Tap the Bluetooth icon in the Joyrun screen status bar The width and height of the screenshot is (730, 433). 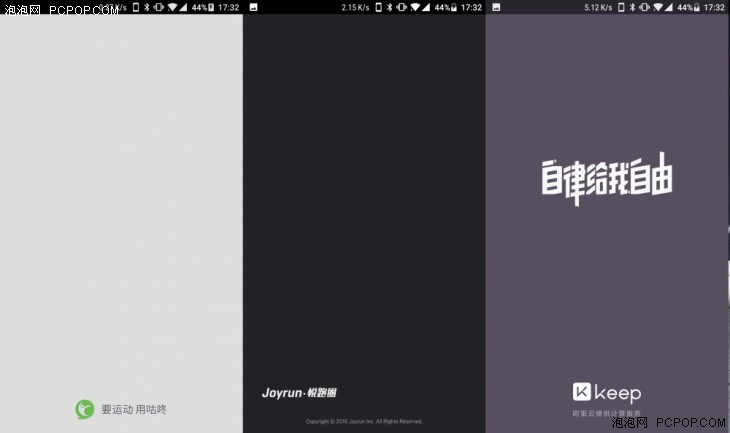coord(390,7)
